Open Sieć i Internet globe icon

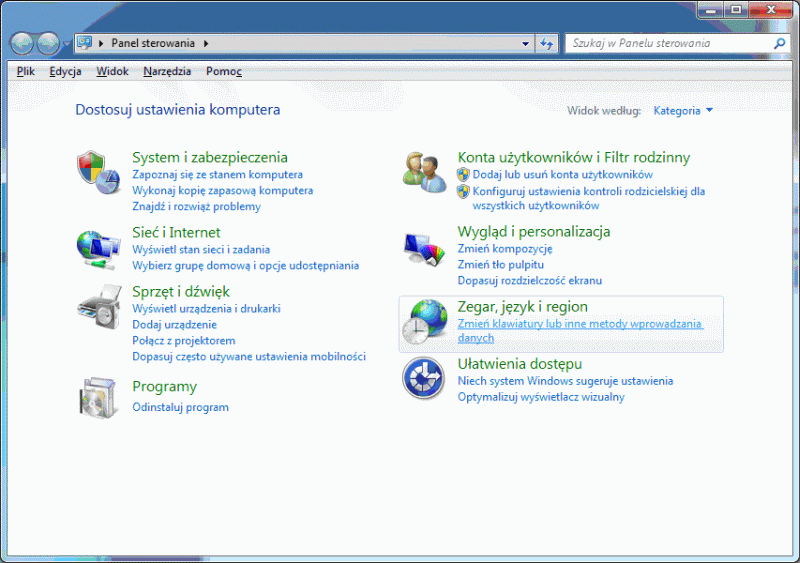(x=98, y=250)
